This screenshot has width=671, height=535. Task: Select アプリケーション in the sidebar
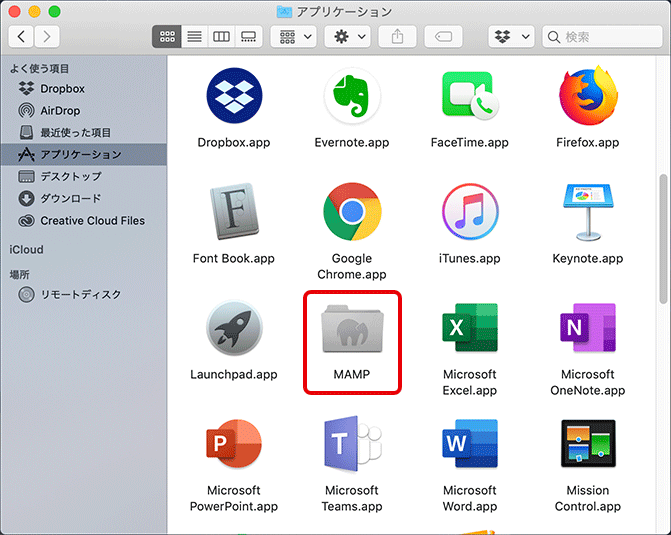click(84, 155)
